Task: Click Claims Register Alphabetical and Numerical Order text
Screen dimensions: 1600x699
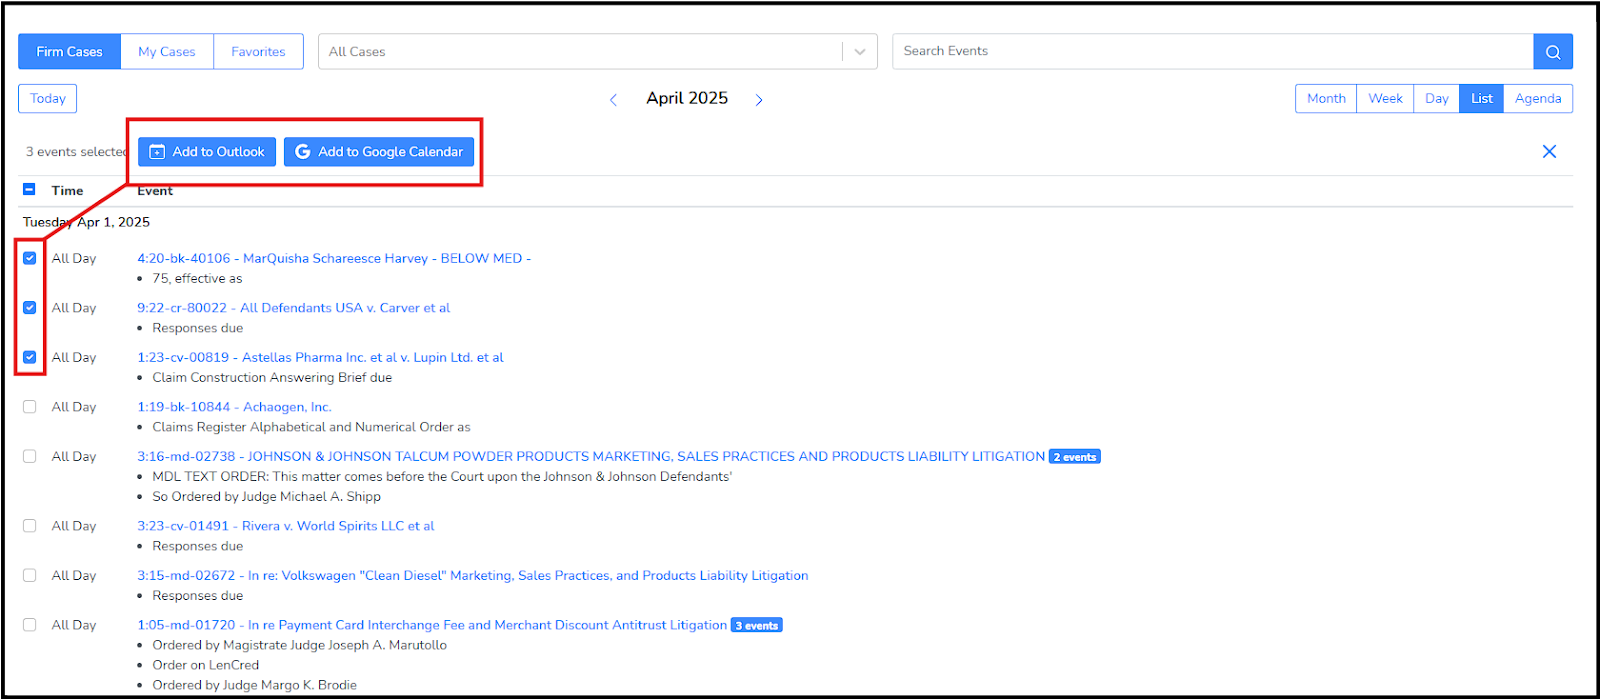Action: tap(311, 427)
